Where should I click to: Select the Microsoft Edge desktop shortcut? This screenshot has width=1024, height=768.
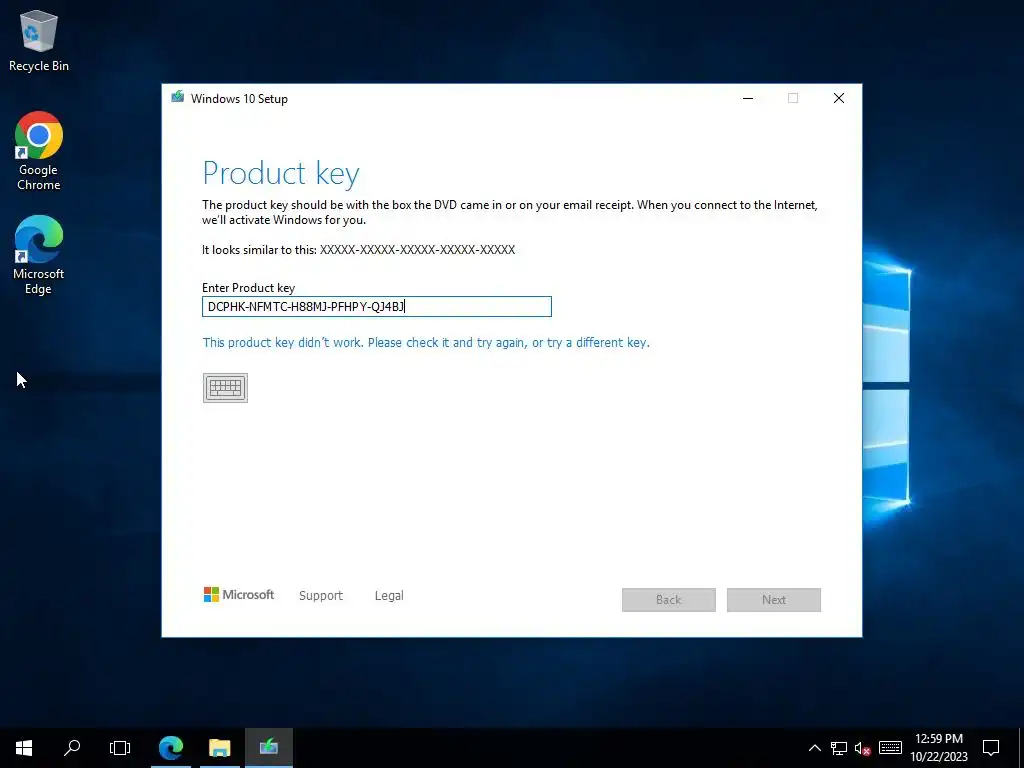(39, 255)
